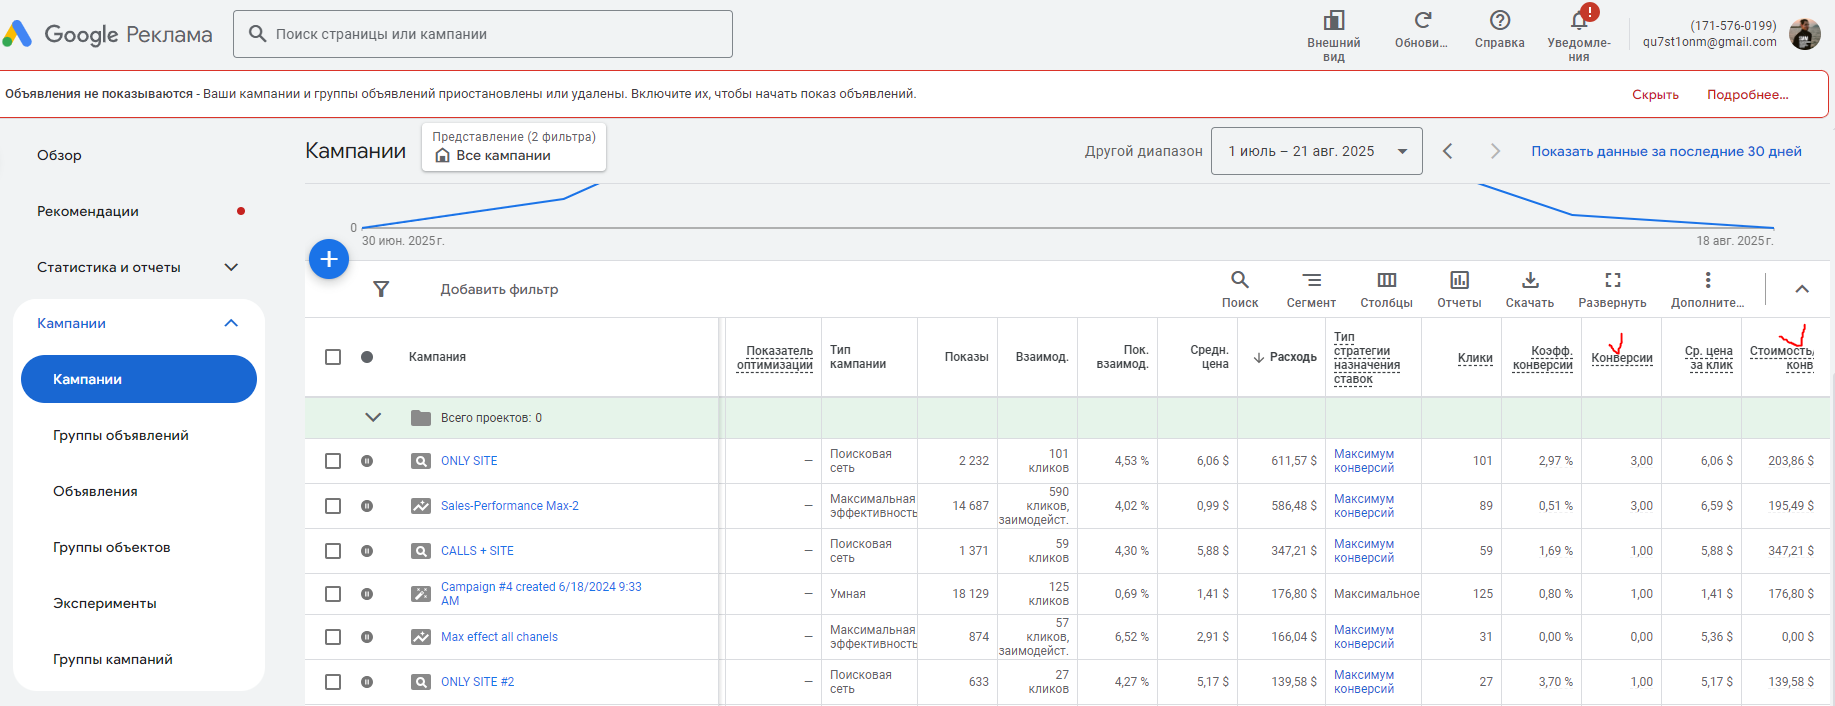Click Скрыть to dismiss the warning banner
Viewport: 1835px width, 706px height.
pos(1655,95)
